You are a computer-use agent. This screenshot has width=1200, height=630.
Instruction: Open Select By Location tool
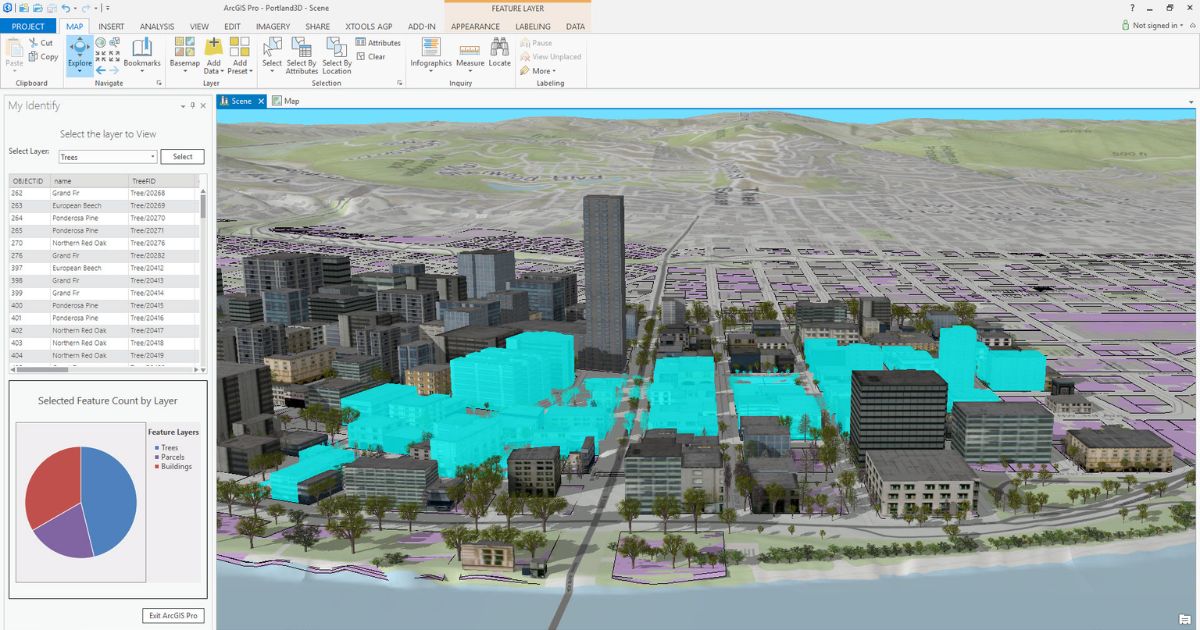pos(337,55)
